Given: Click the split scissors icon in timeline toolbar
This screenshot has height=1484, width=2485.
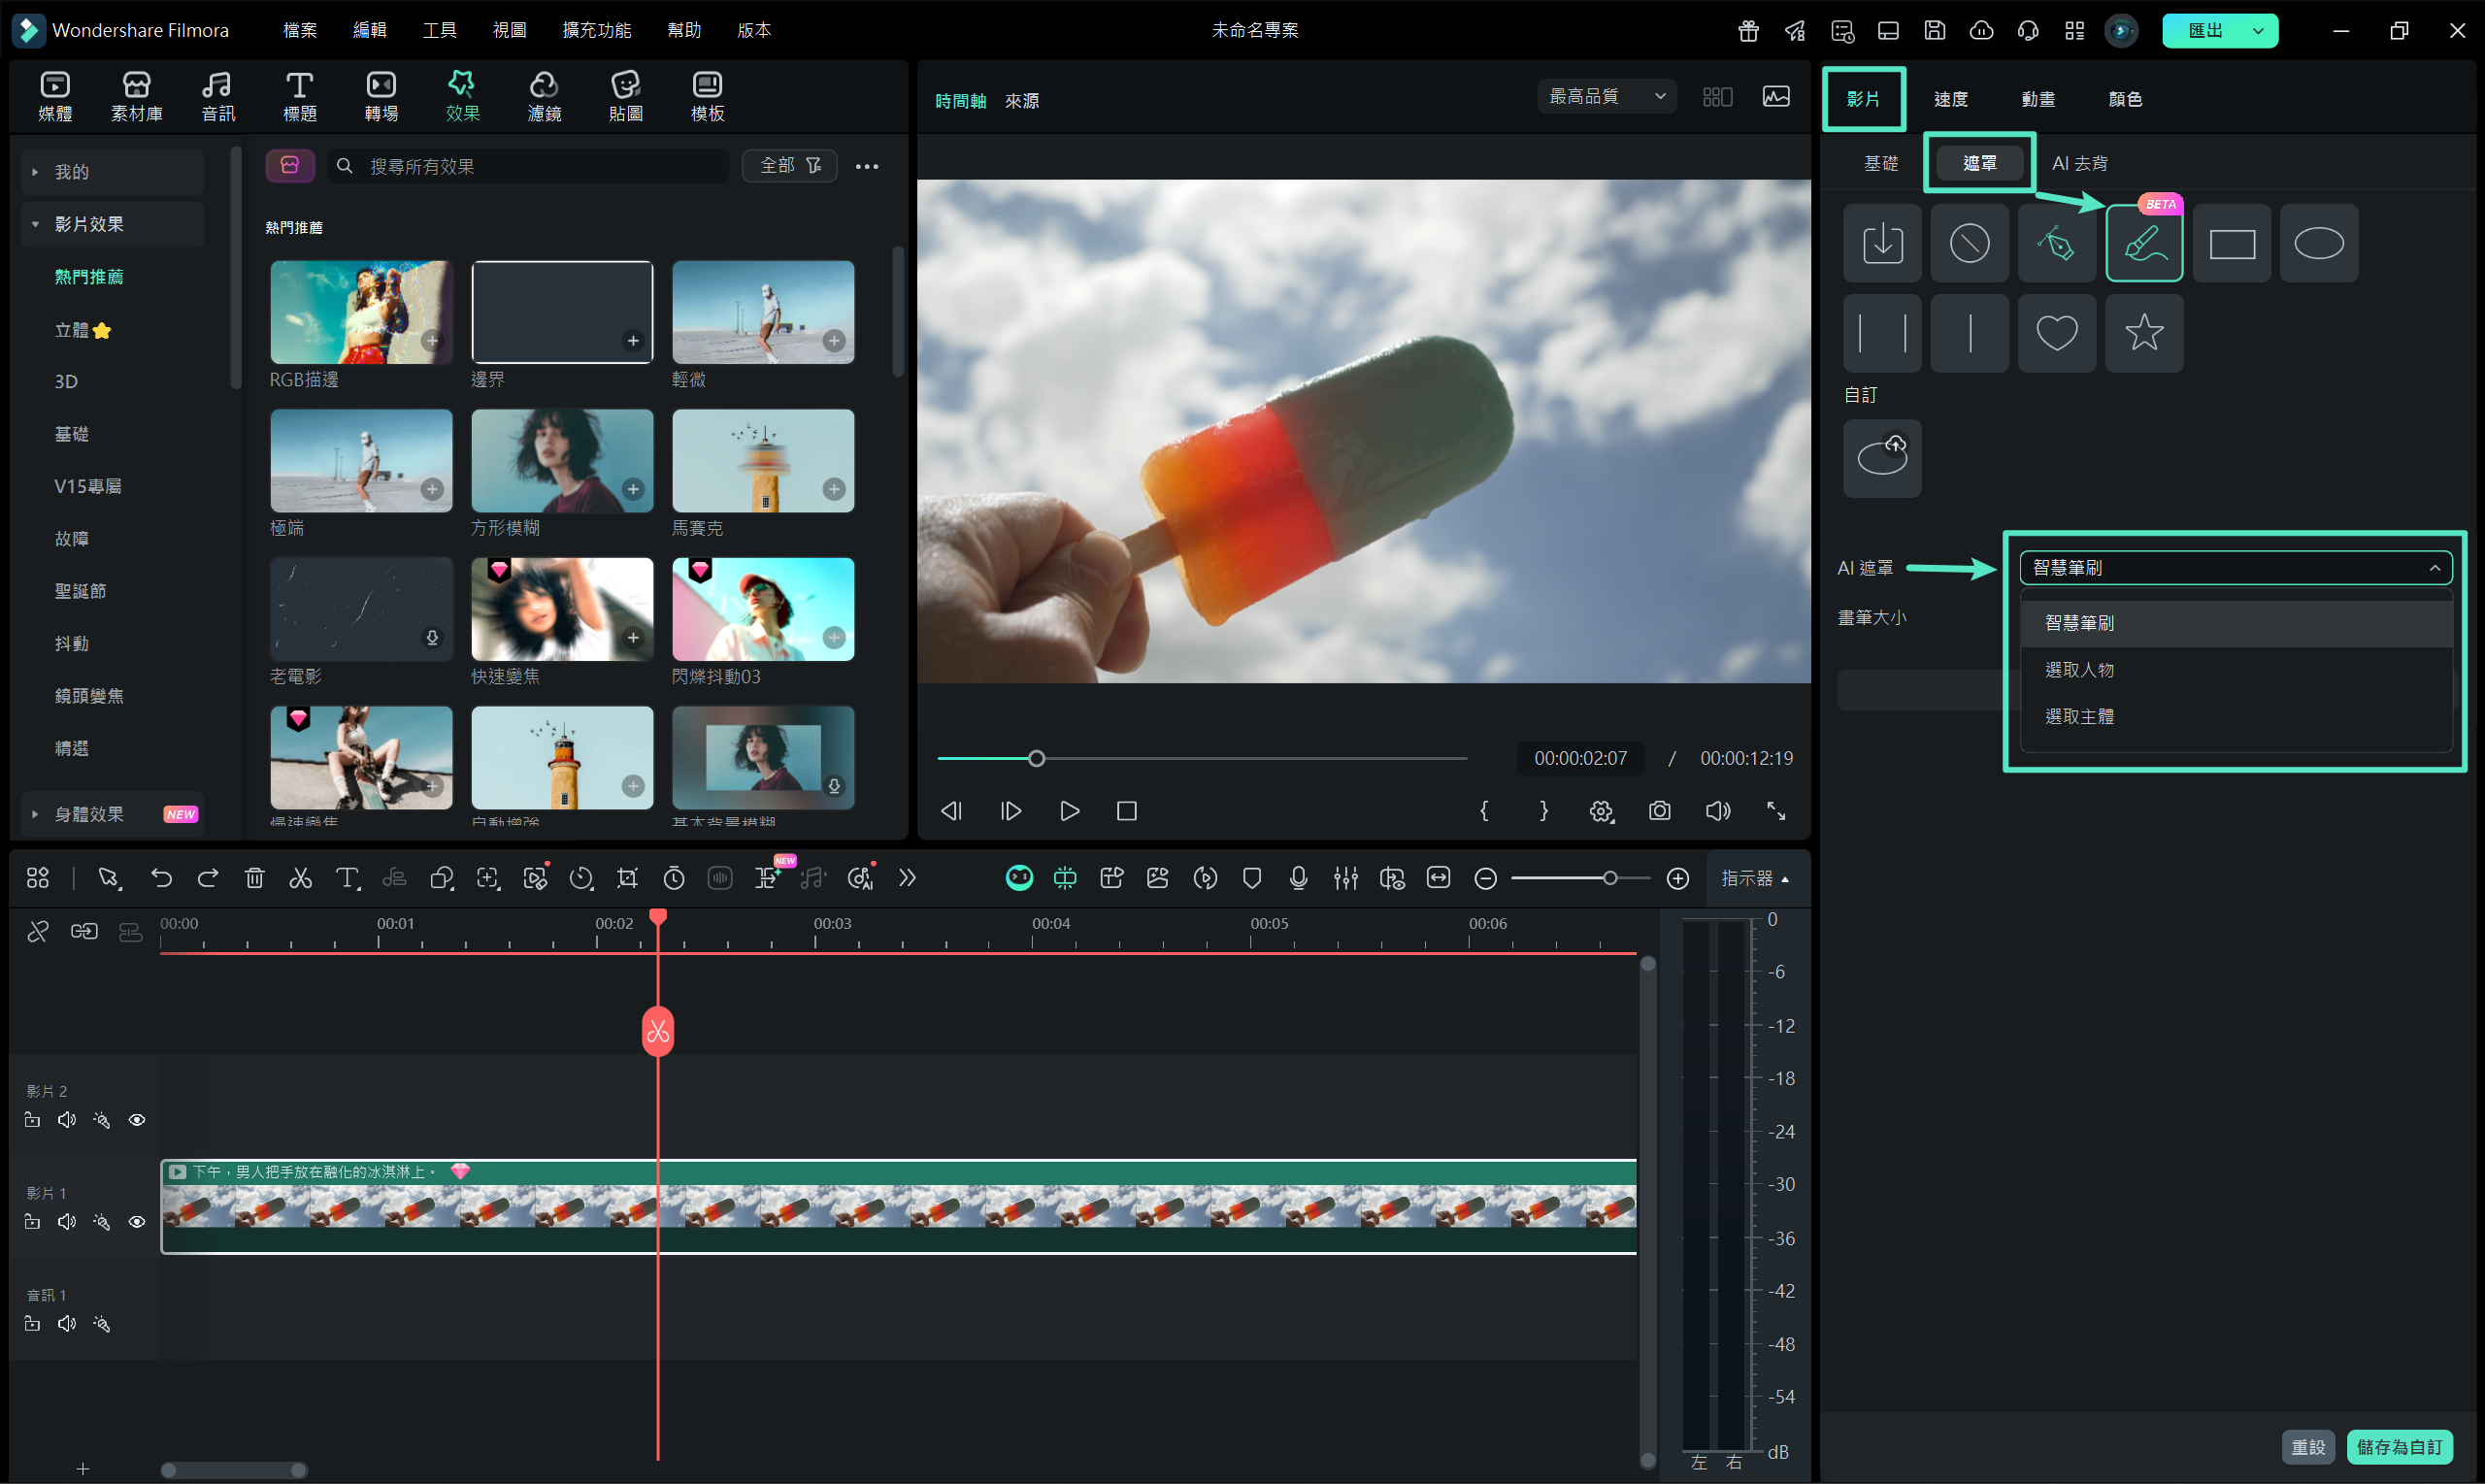Looking at the screenshot, I should [300, 878].
